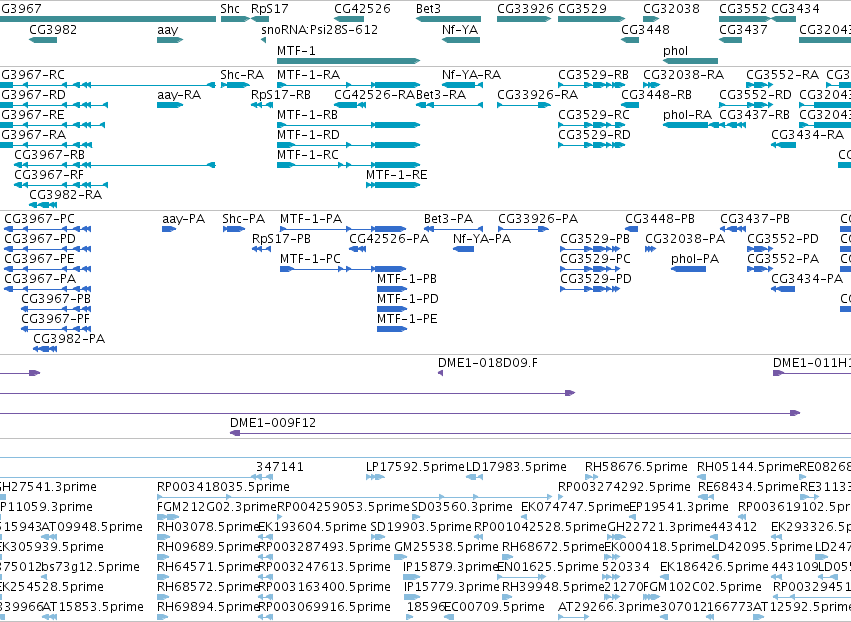The height and width of the screenshot is (622, 851).
Task: Select the CG3967-PF protein label
Action: point(56,319)
